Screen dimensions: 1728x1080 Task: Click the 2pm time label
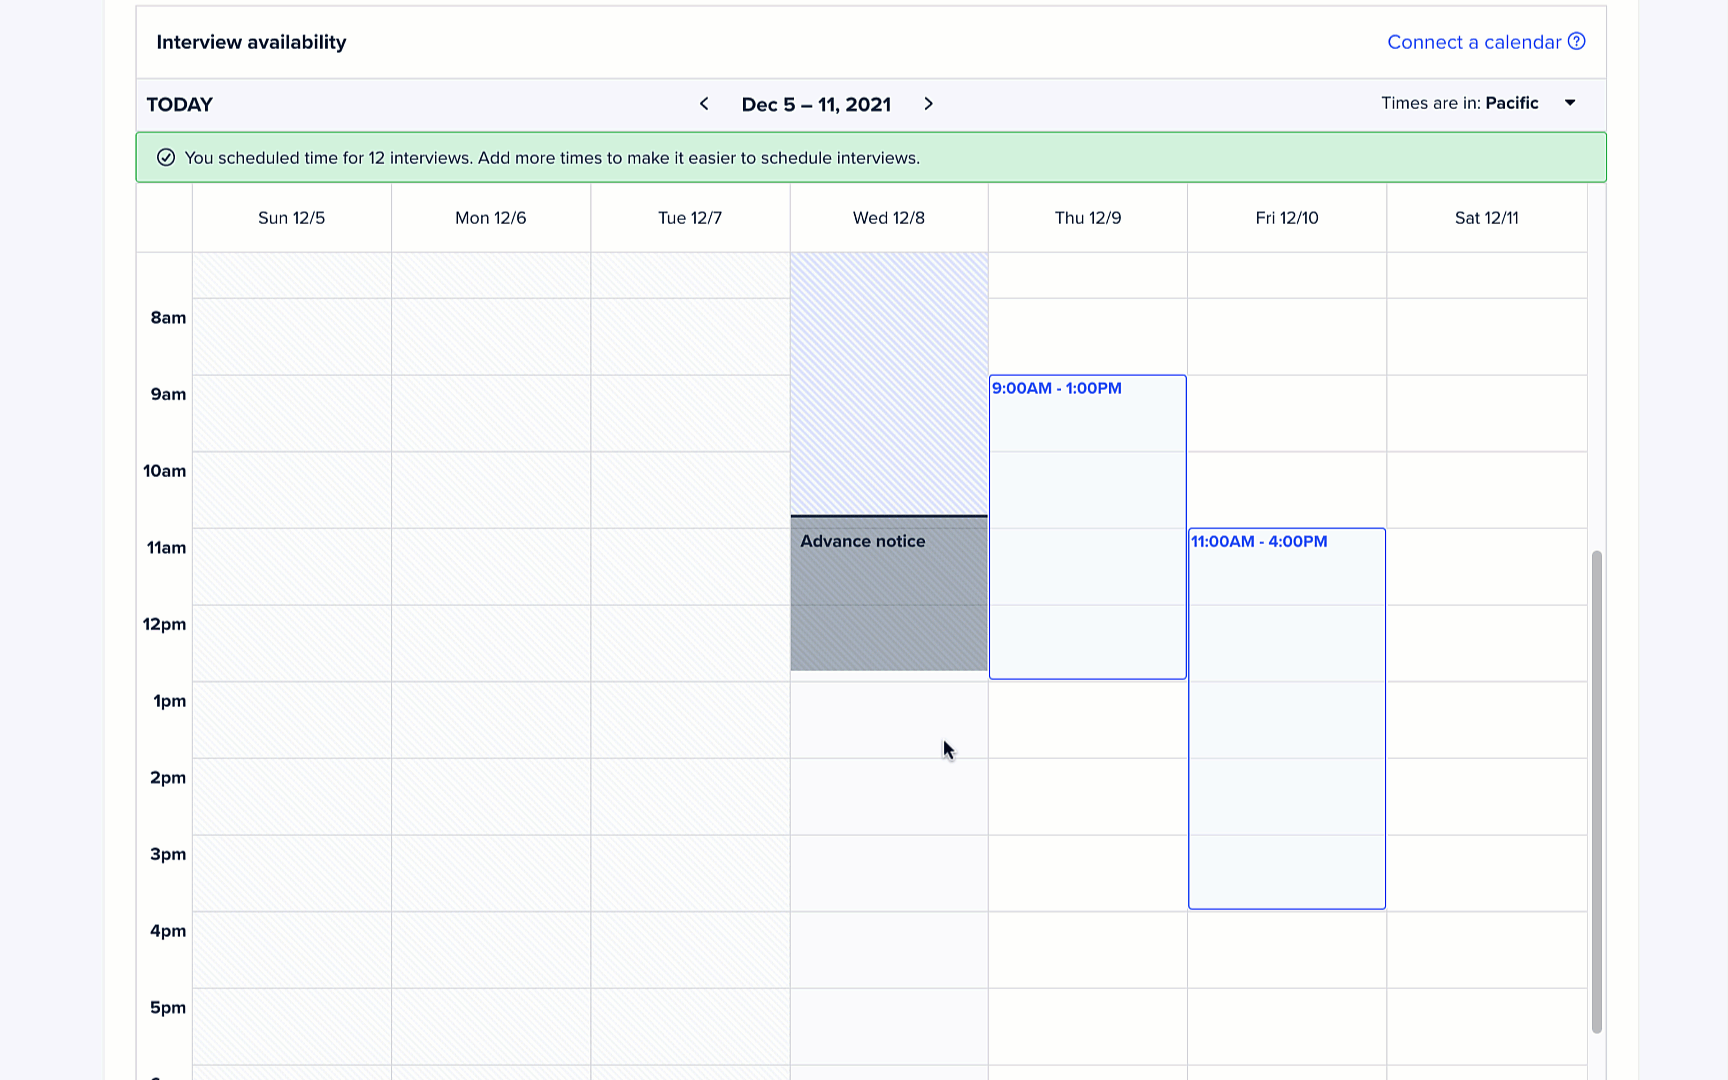[168, 778]
